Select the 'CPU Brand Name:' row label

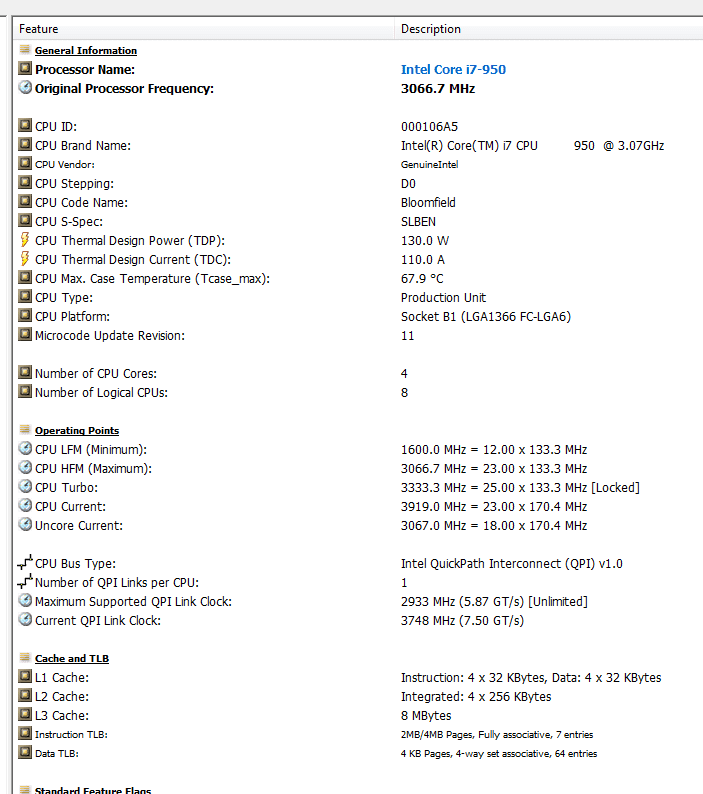point(83,146)
